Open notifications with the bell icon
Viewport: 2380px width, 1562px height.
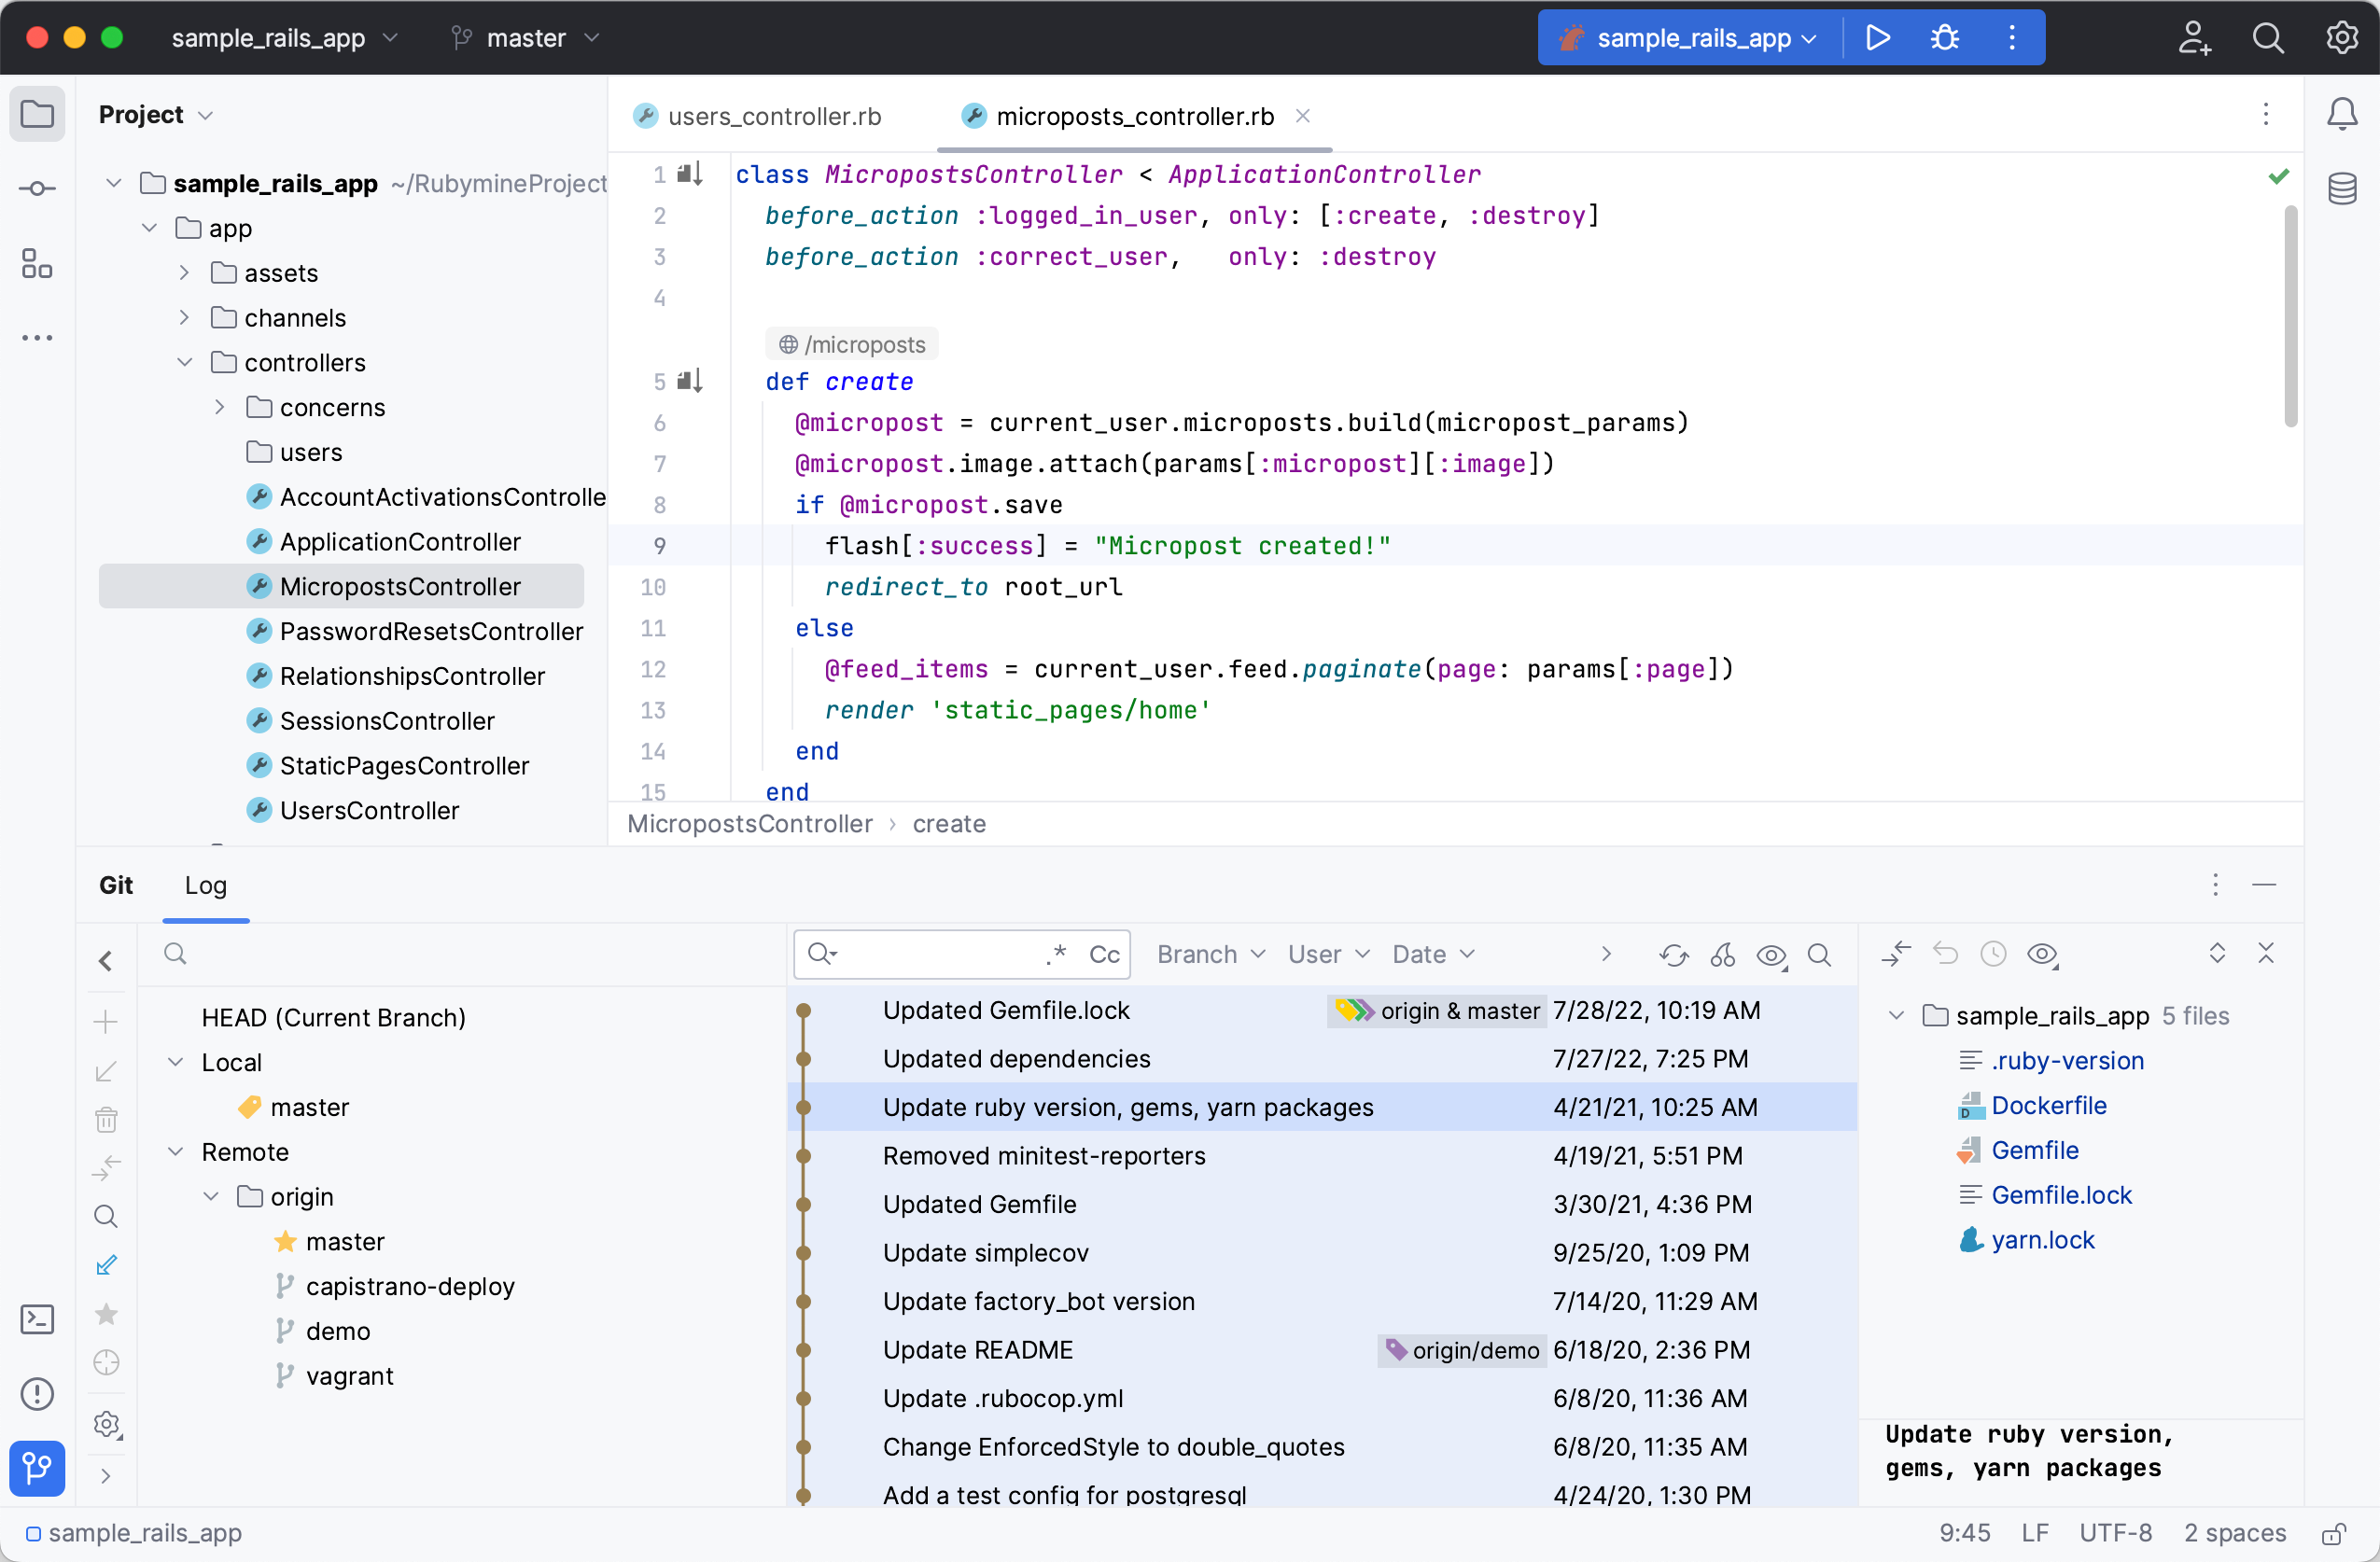(2342, 114)
